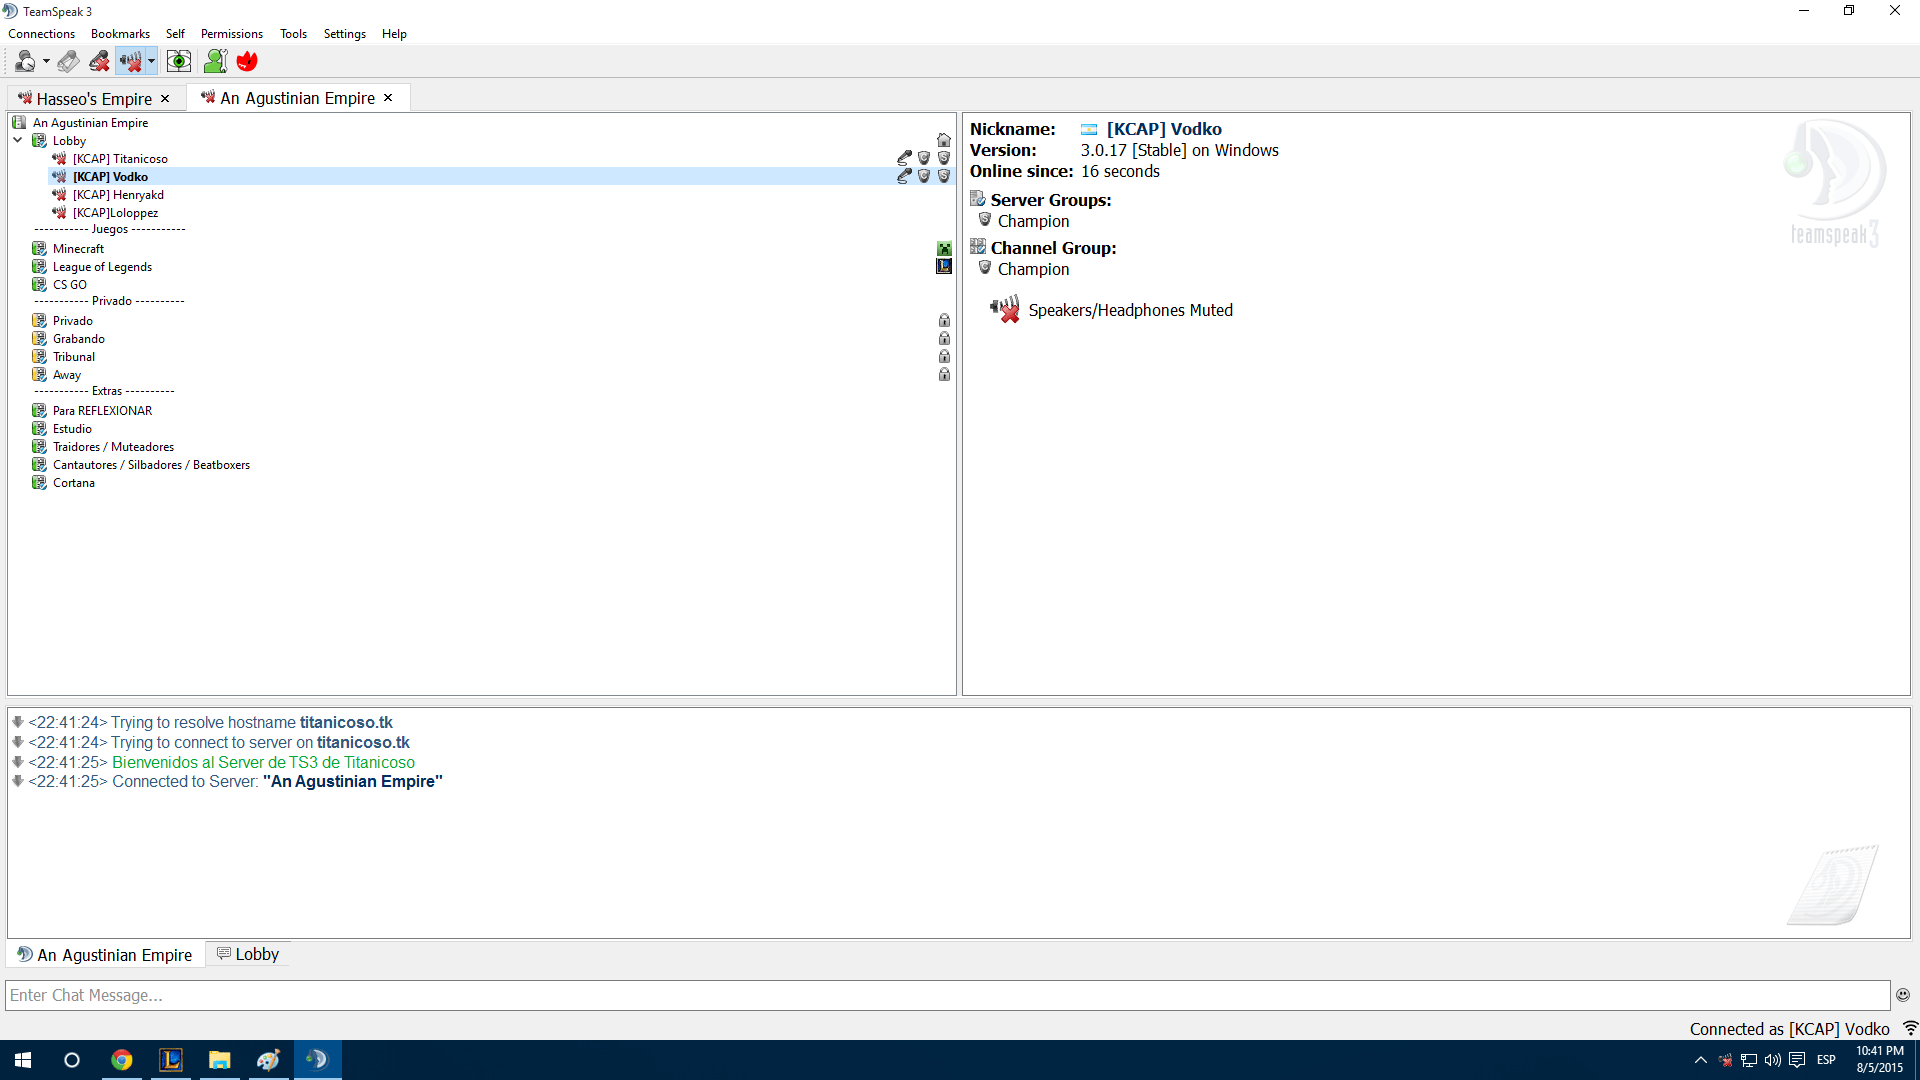The image size is (1920, 1080).
Task: Switch to Hasseo's Empire server tab
Action: [x=94, y=99]
